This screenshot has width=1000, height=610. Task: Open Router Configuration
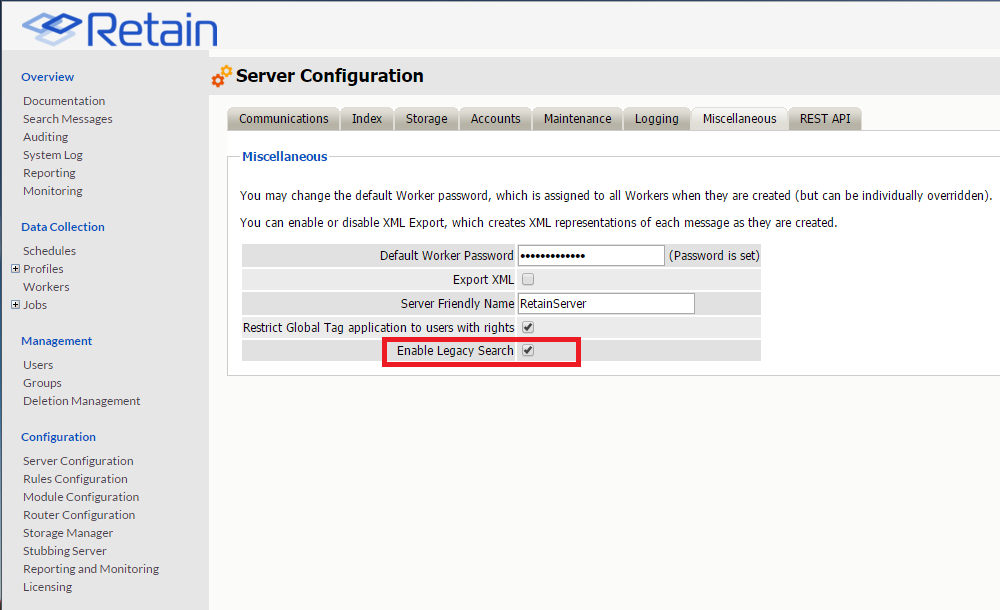[x=79, y=514]
